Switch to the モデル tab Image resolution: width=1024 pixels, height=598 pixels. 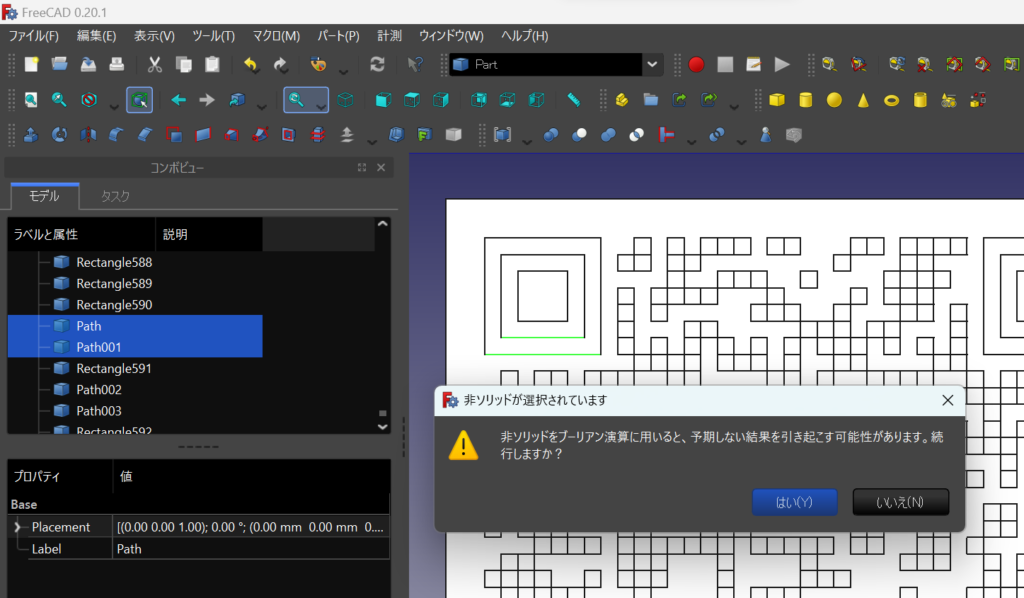coord(44,196)
